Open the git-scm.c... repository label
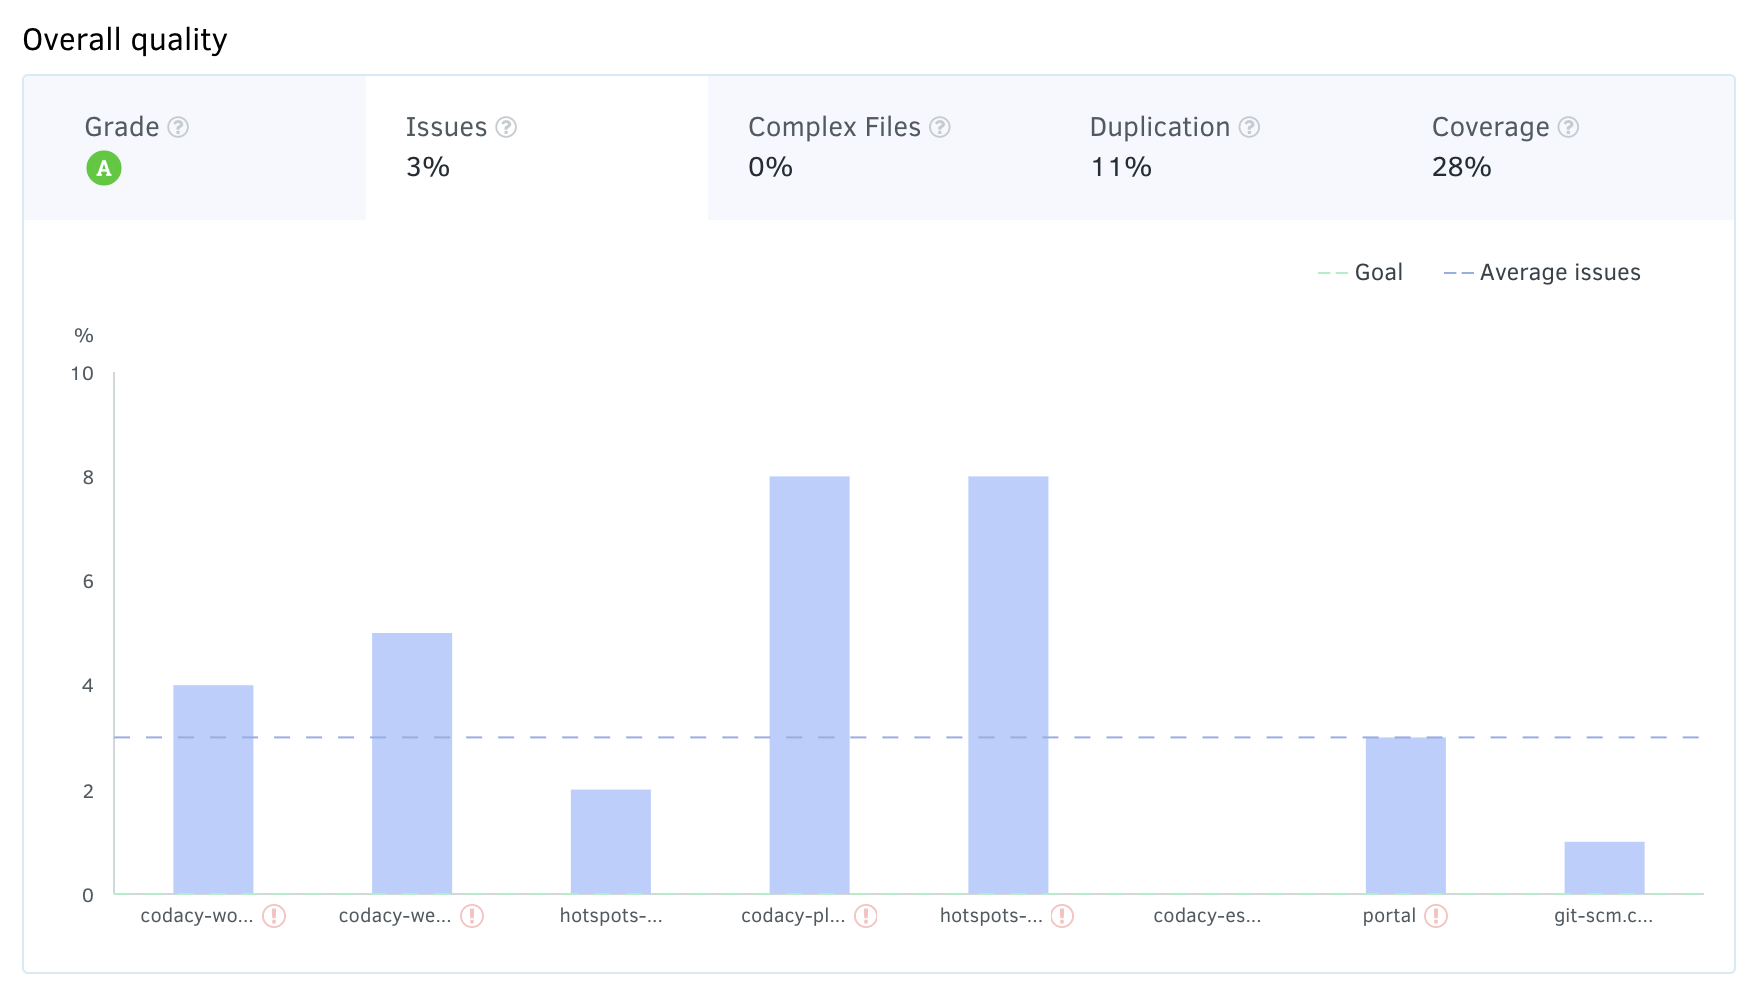Image resolution: width=1748 pixels, height=992 pixels. [1603, 916]
